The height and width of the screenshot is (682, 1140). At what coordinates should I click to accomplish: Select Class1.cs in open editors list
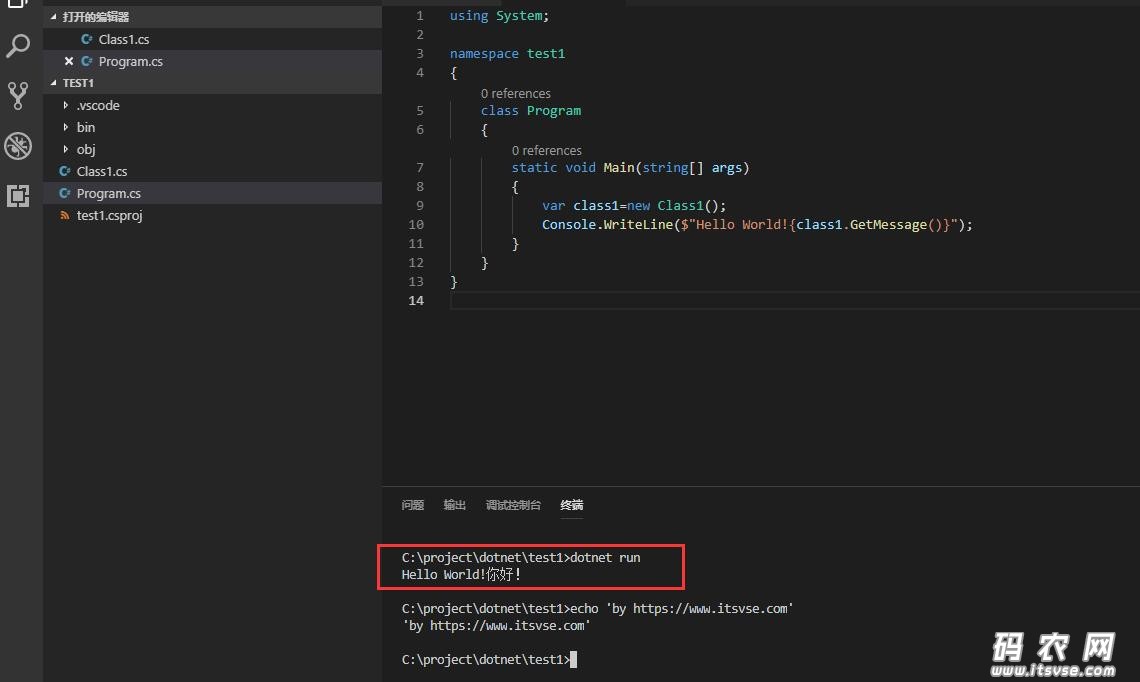[212, 39]
